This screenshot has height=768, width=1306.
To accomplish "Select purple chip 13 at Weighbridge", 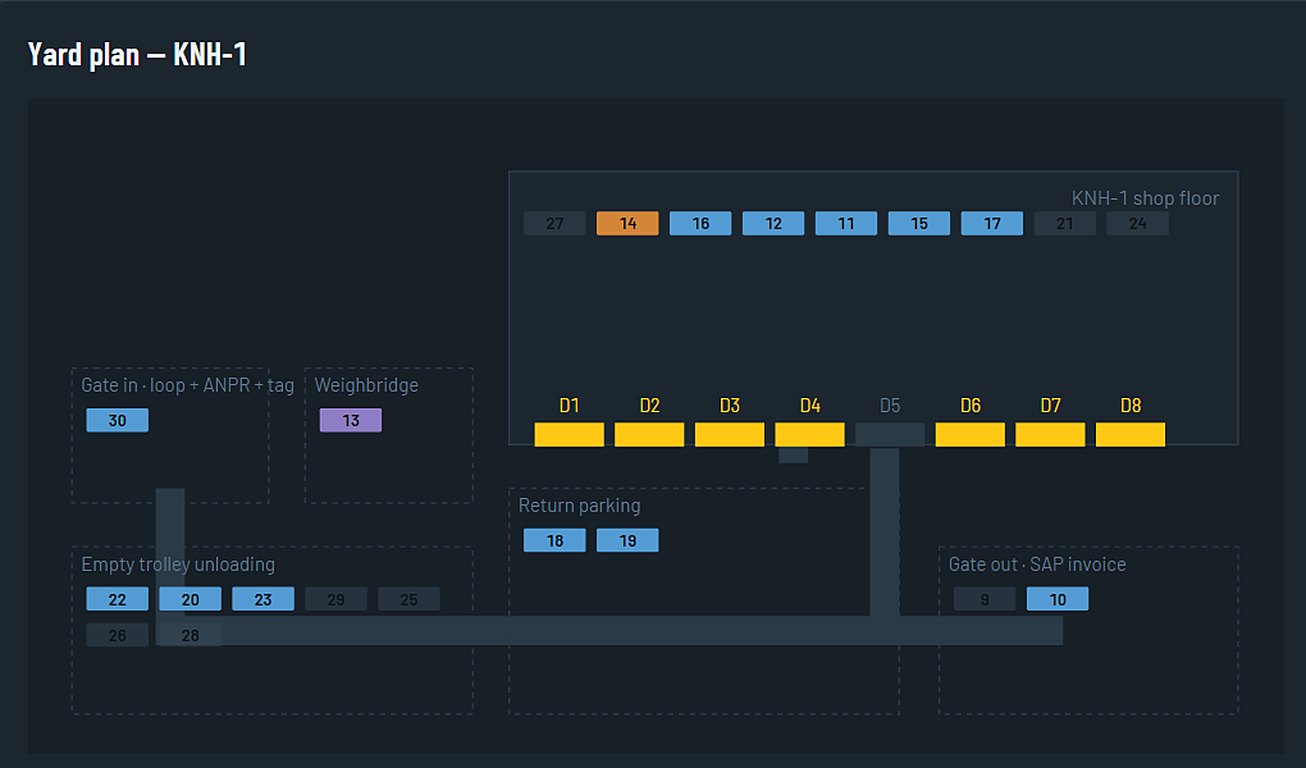I will coord(351,420).
